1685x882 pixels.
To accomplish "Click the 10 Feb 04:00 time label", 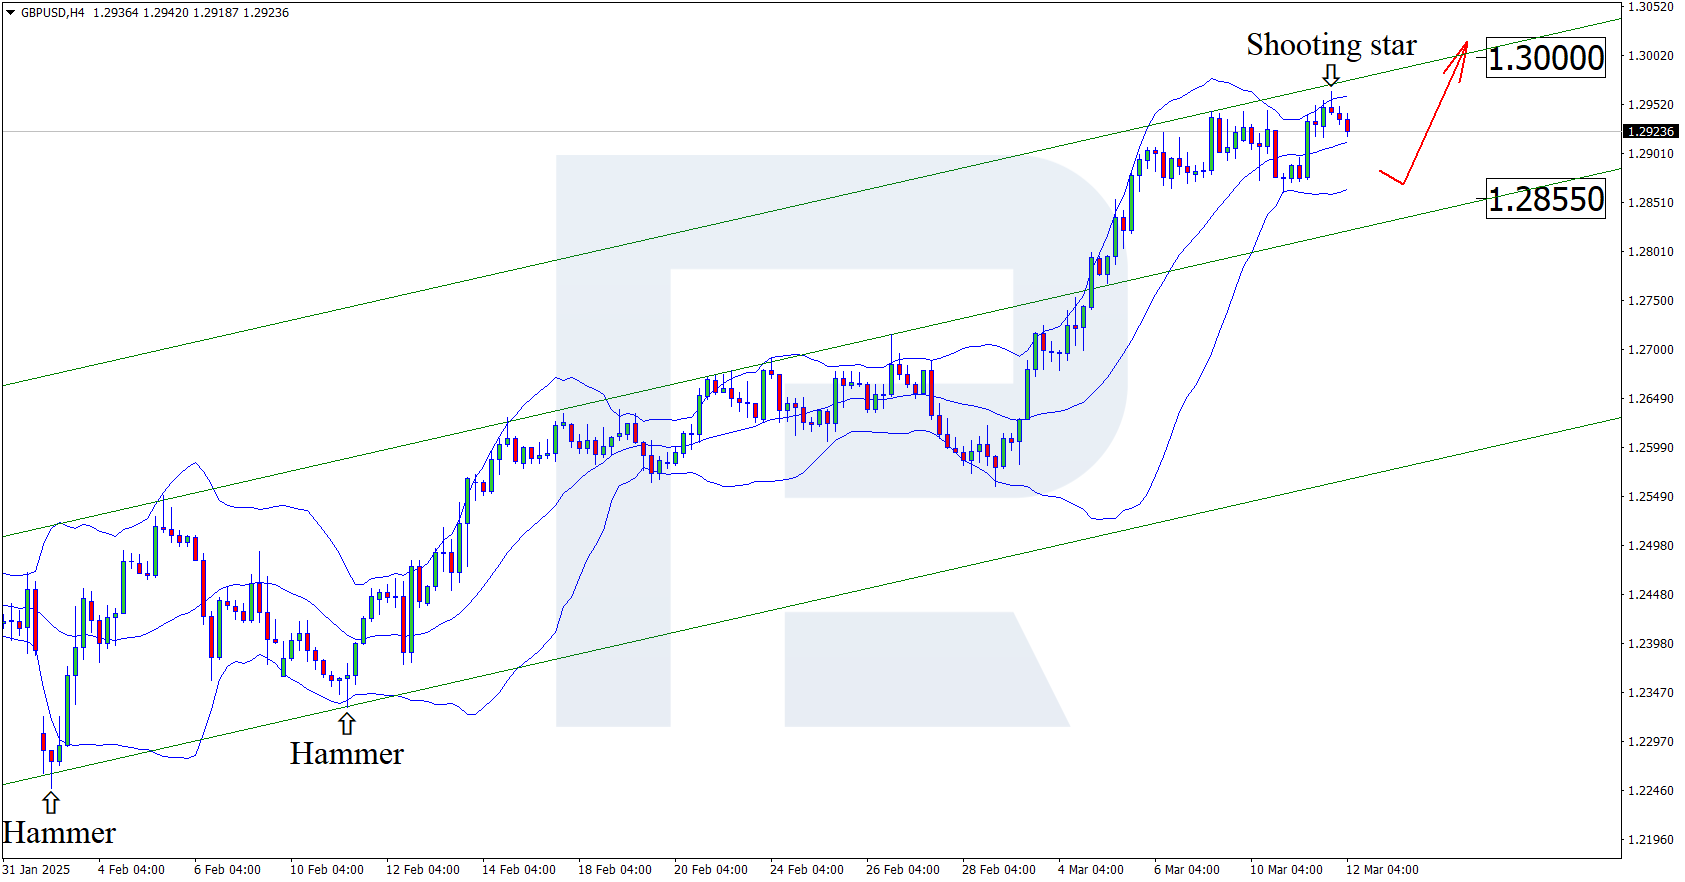I will [x=327, y=870].
